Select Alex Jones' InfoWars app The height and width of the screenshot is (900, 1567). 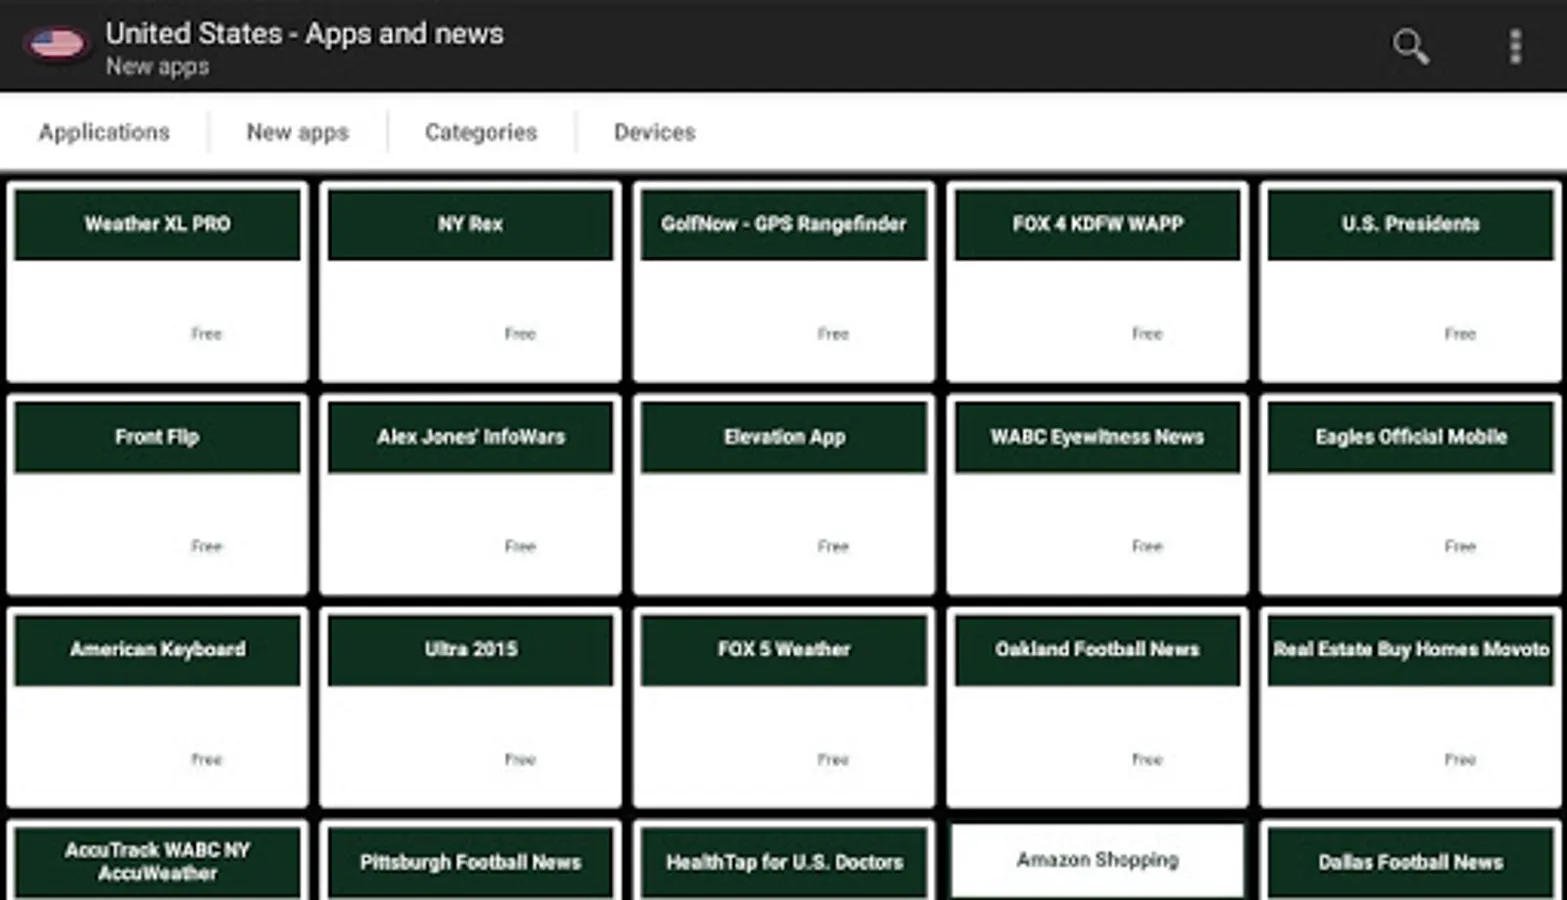pyautogui.click(x=470, y=495)
